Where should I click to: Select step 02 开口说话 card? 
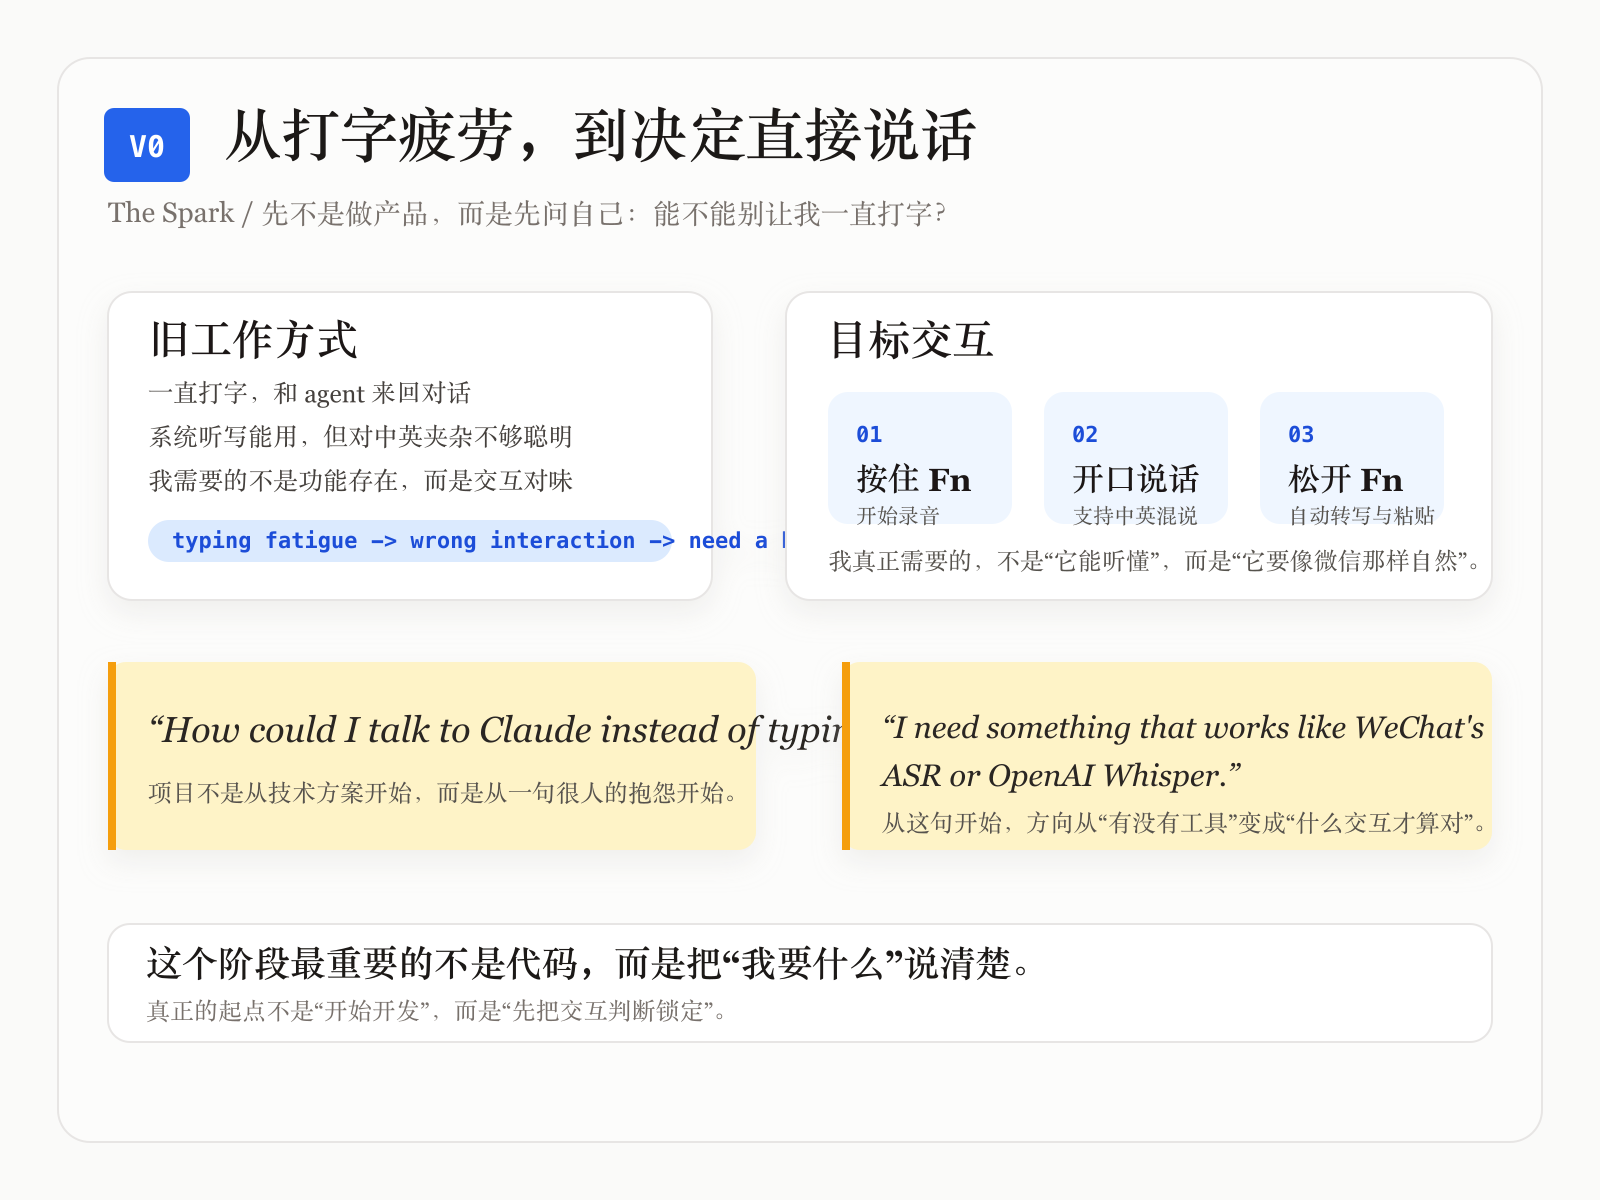point(1135,459)
